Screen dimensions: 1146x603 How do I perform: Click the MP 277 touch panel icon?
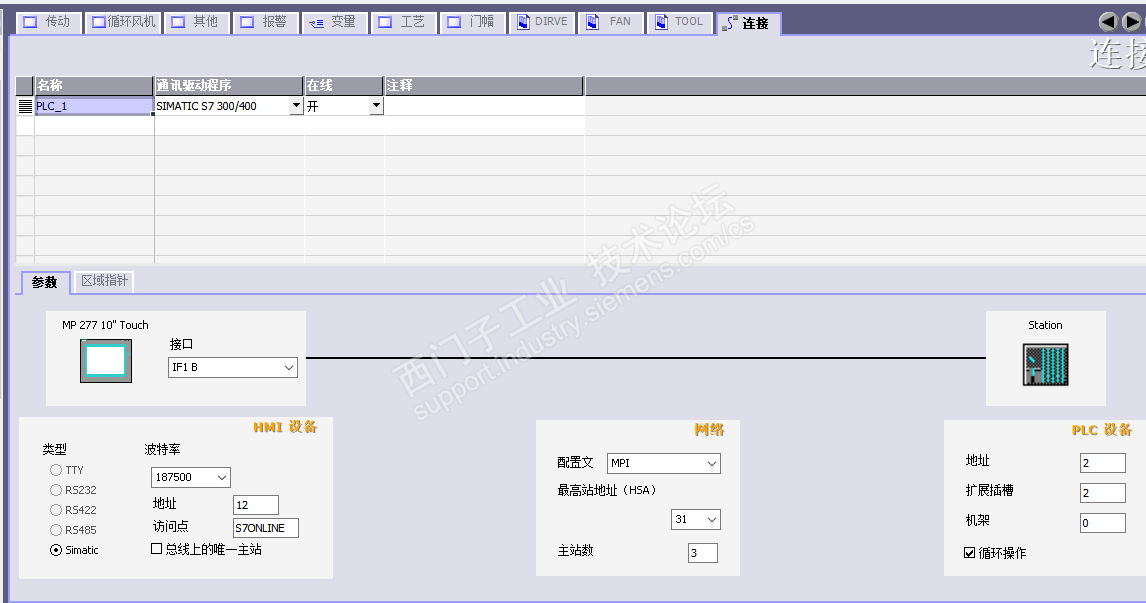(106, 361)
